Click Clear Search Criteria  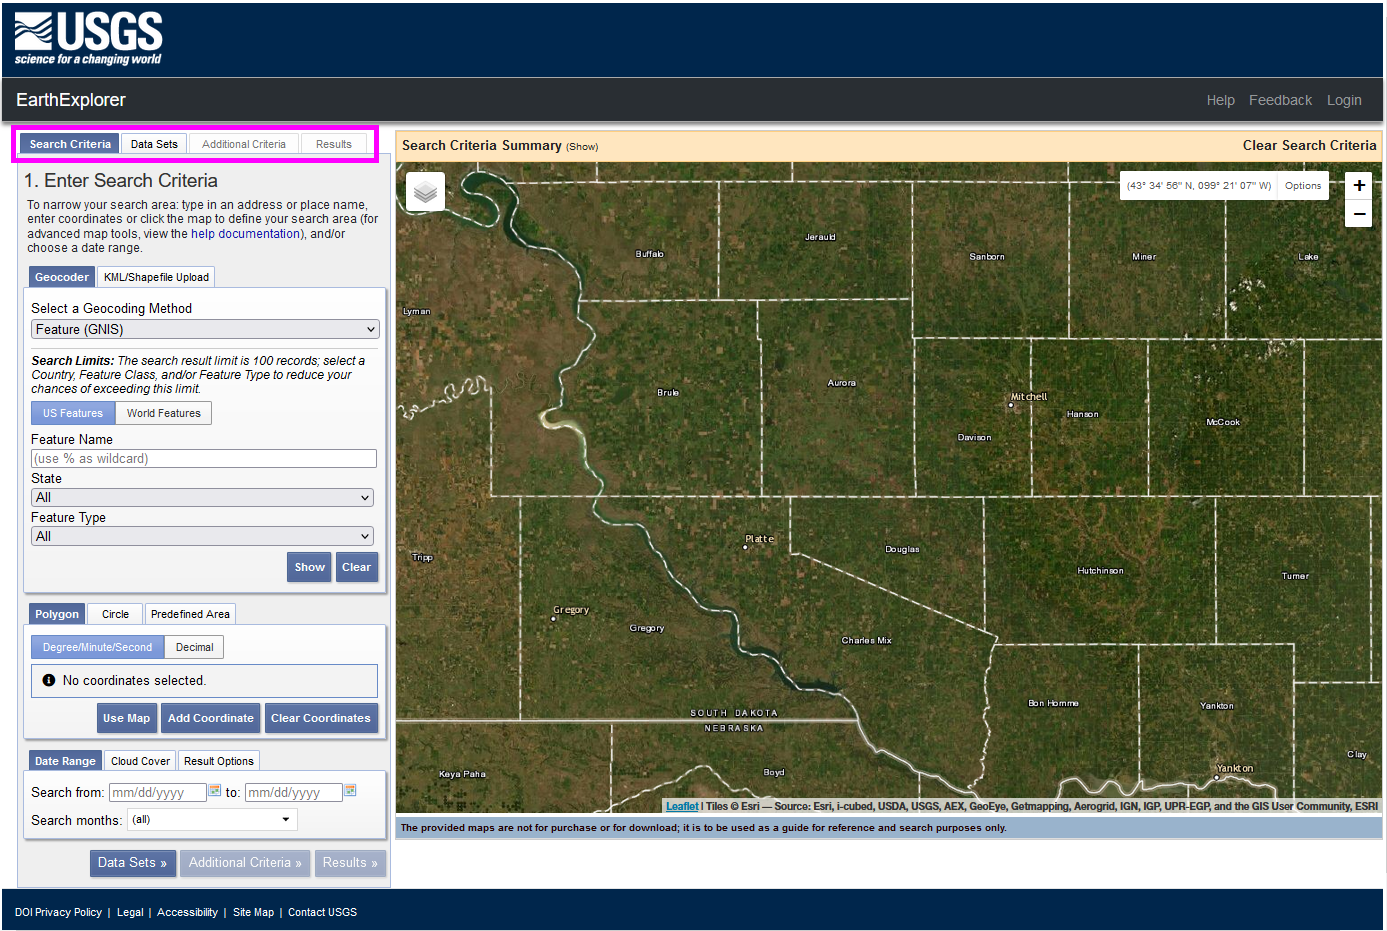1309,144
